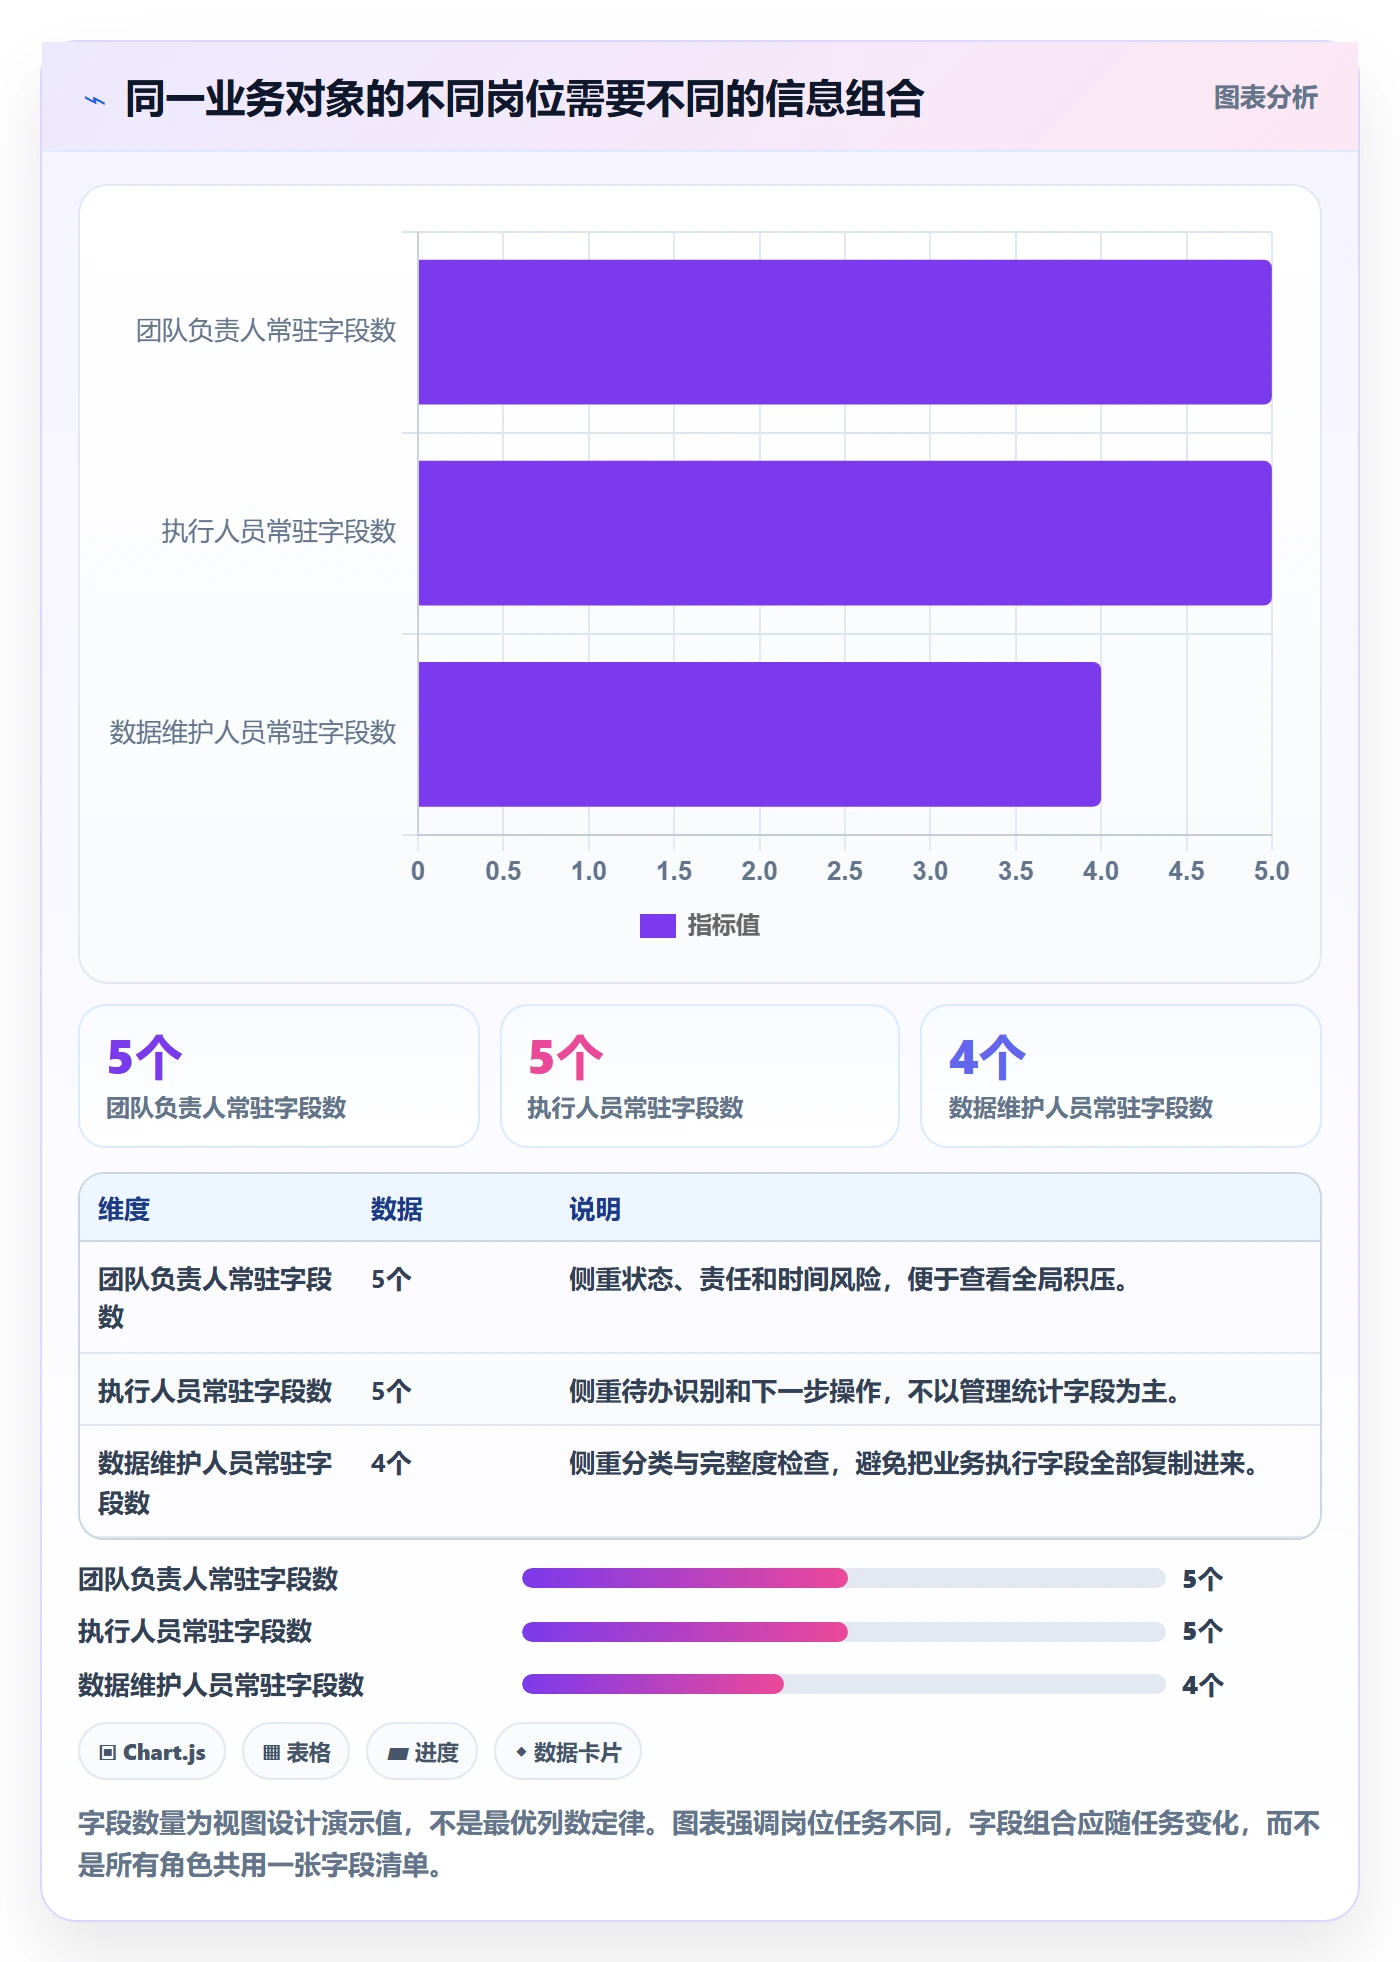The height and width of the screenshot is (1962, 1400).
Task: Click the 说明 table column header
Action: (x=595, y=1209)
